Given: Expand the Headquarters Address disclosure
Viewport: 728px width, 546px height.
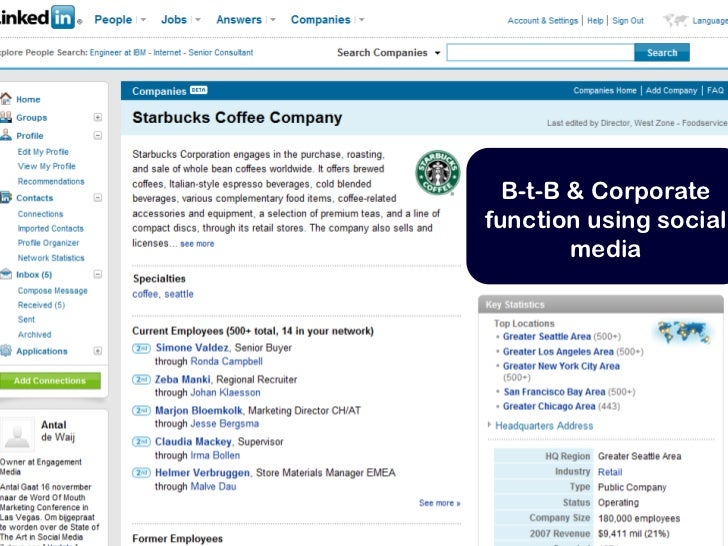Looking at the screenshot, I should coord(489,425).
